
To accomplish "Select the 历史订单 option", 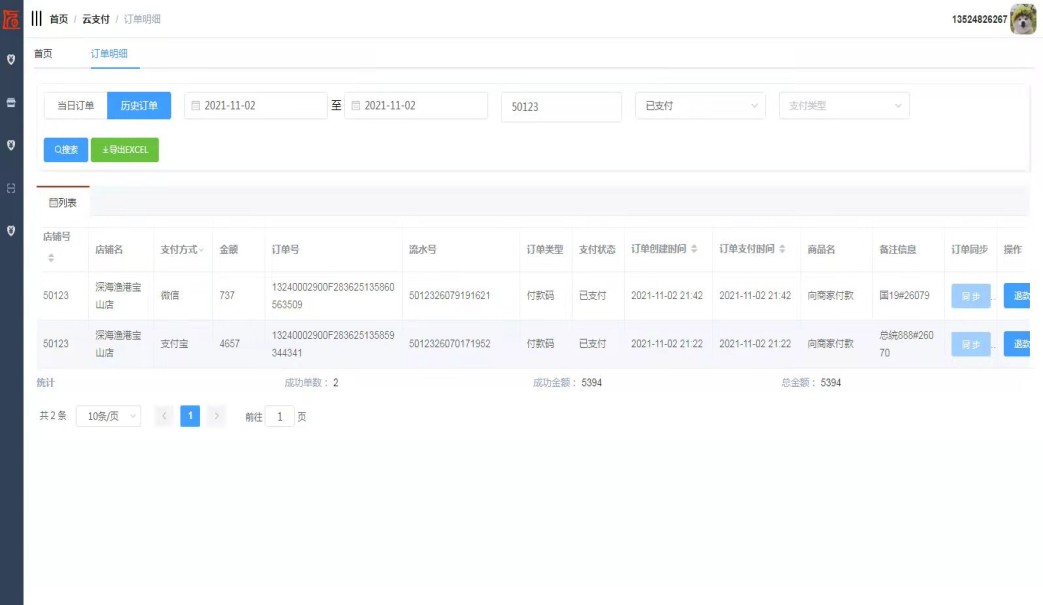I will click(x=139, y=106).
